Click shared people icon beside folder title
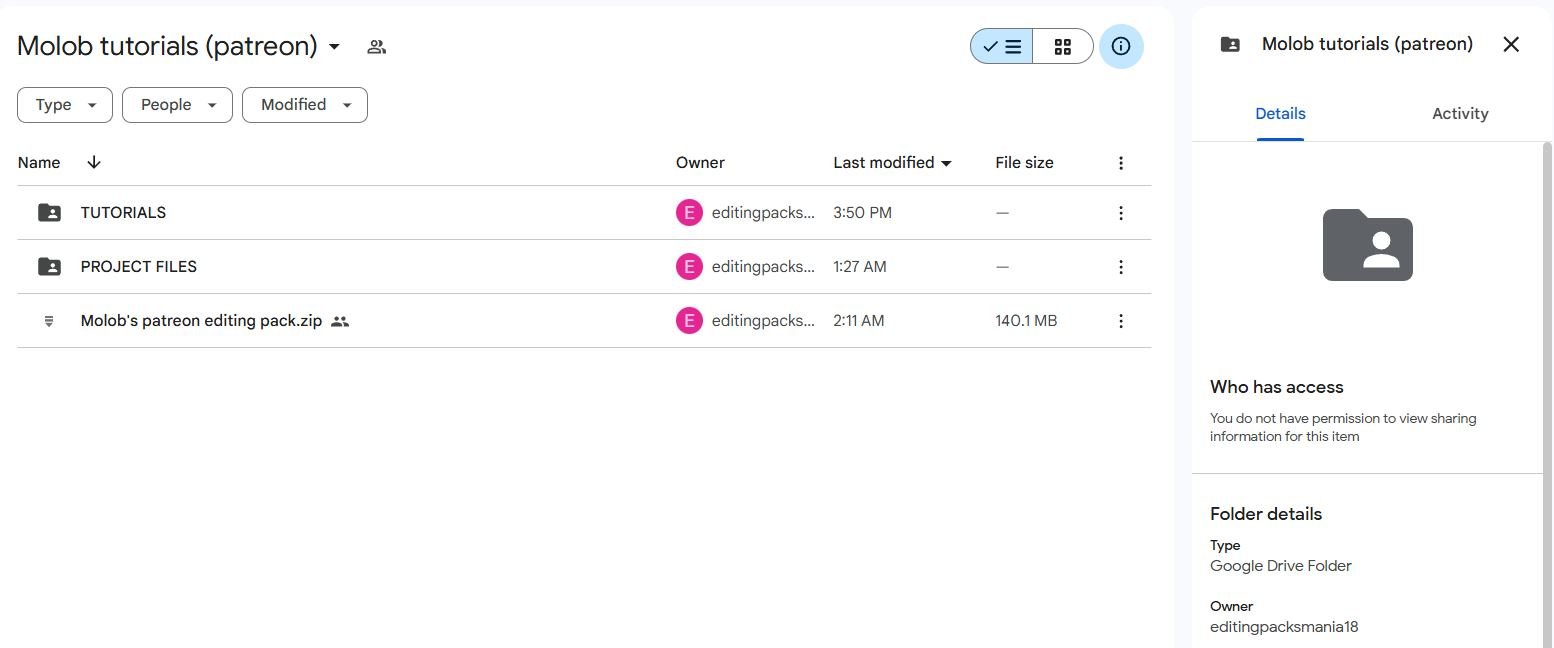Screen dimensions: 1554x648 [376, 47]
